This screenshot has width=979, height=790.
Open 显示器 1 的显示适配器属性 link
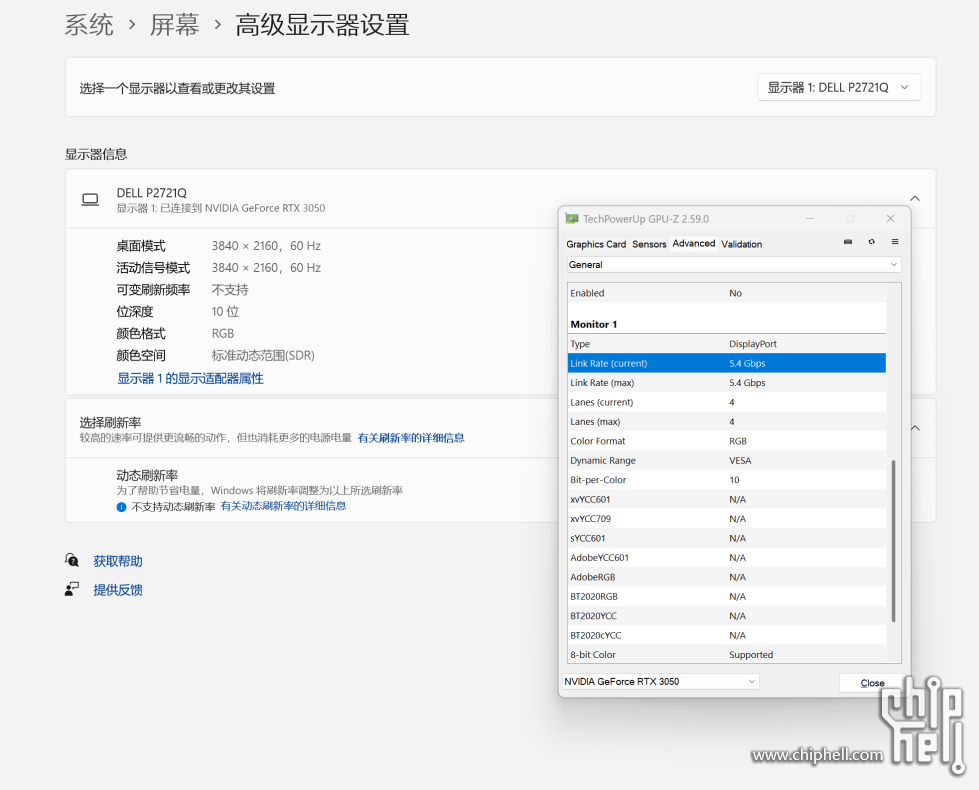(190, 378)
